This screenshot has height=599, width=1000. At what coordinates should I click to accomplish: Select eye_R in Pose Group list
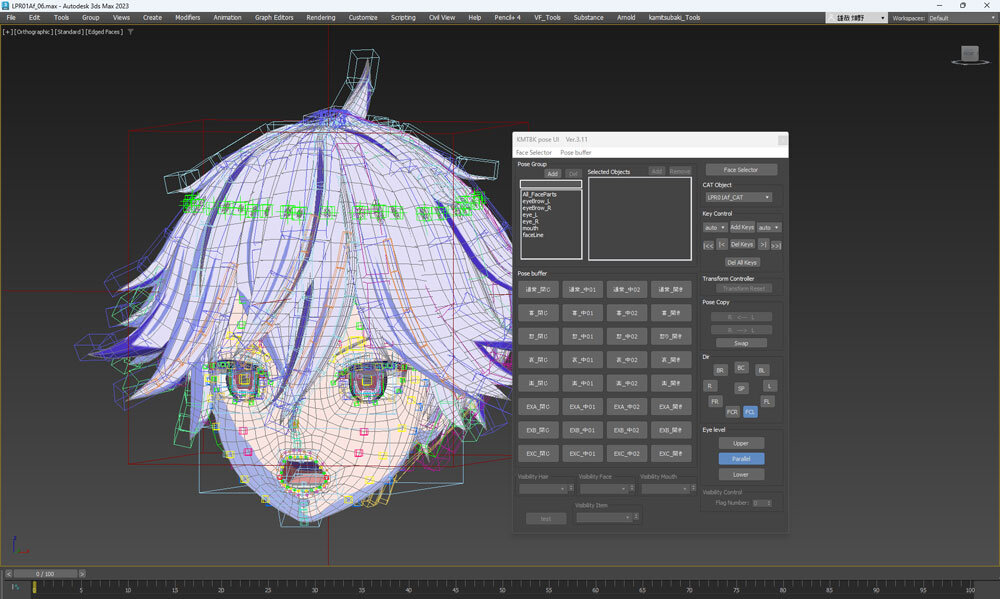click(531, 221)
